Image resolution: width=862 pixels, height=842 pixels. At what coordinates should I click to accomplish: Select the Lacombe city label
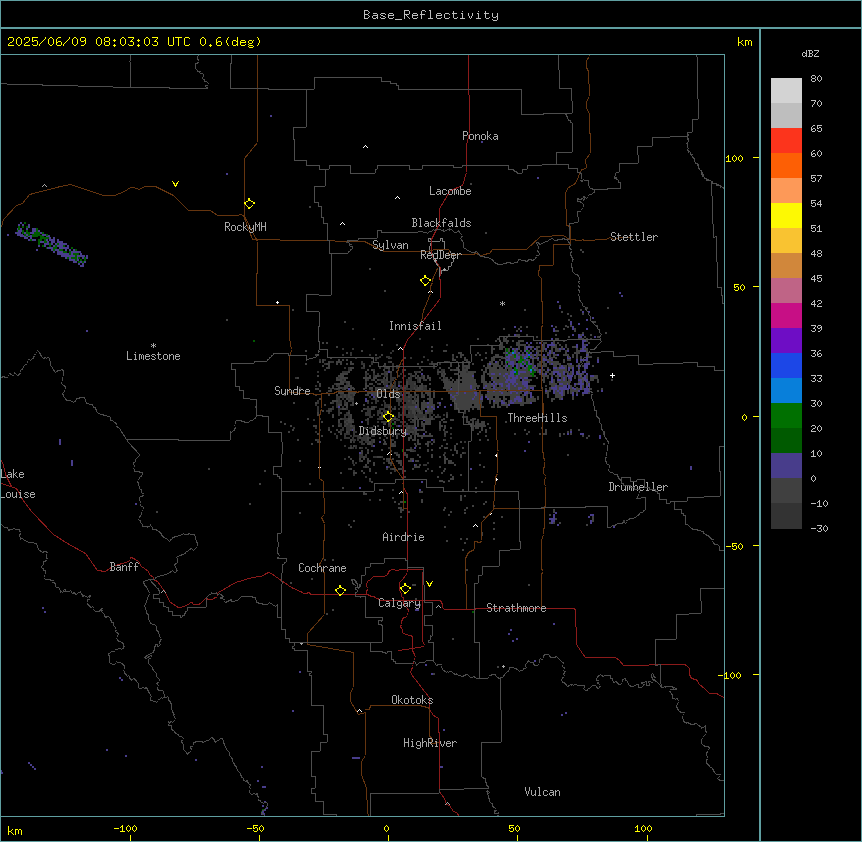pos(450,191)
